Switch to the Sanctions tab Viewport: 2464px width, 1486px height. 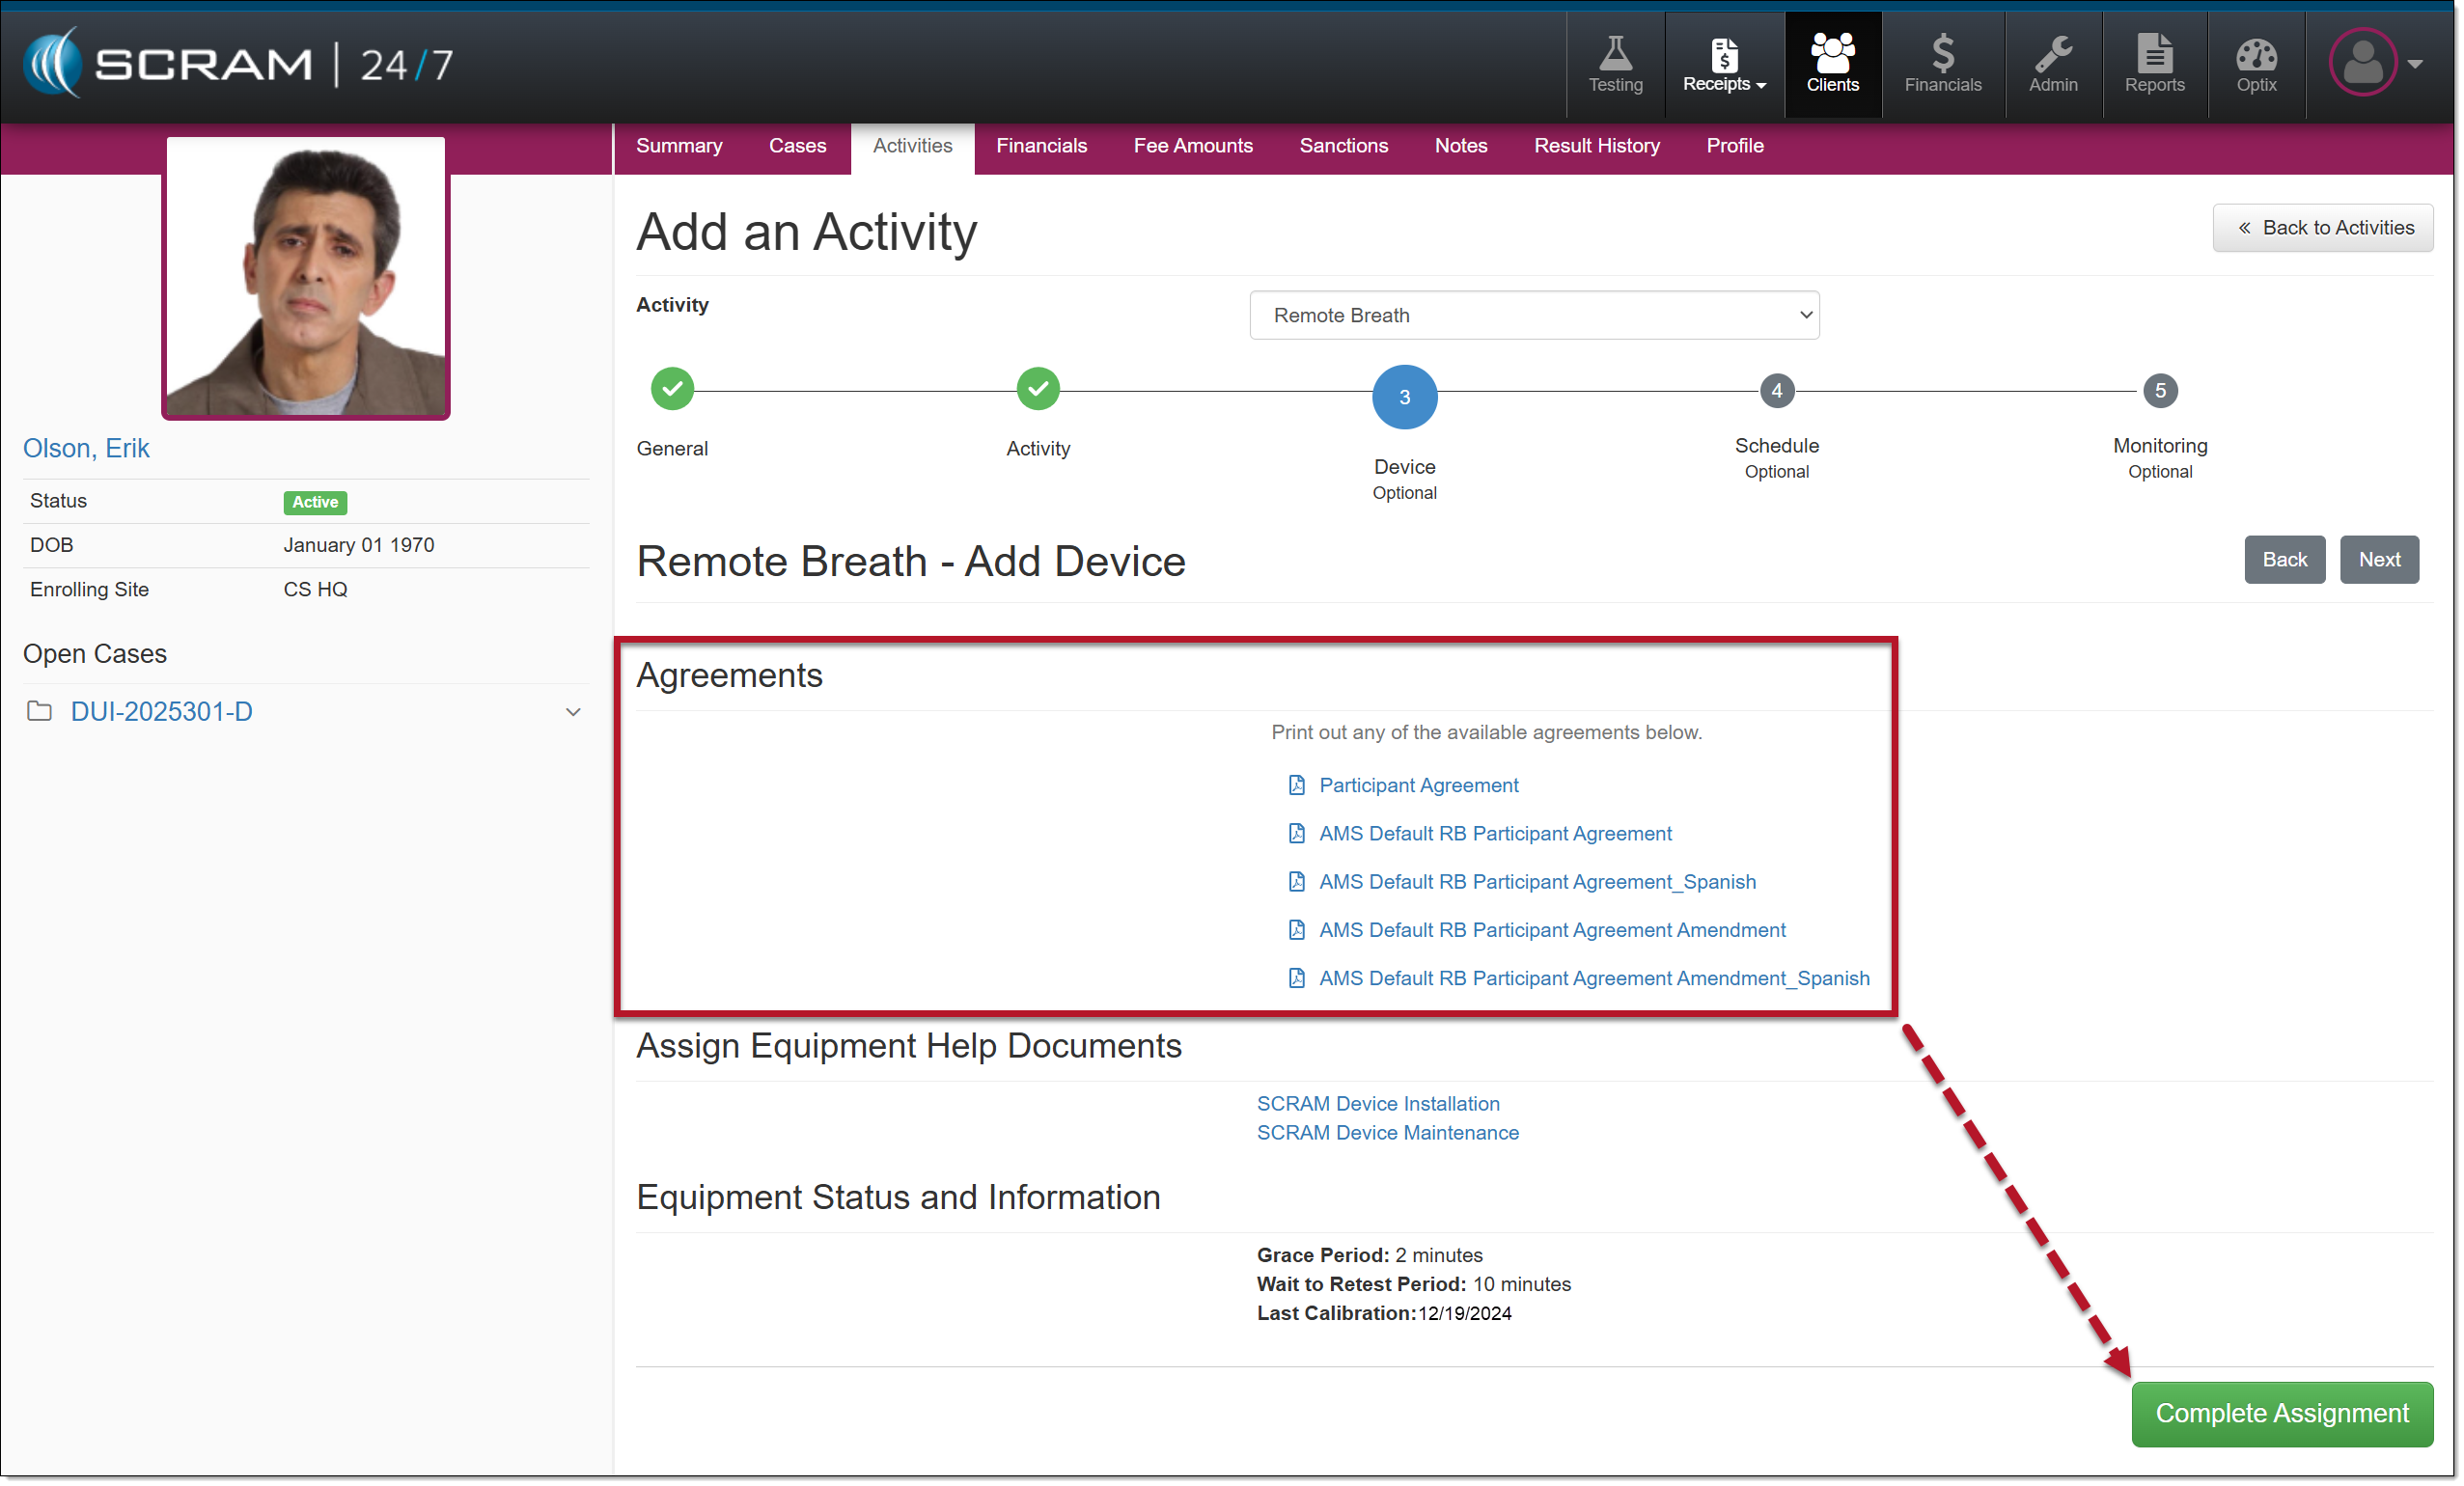1343,146
